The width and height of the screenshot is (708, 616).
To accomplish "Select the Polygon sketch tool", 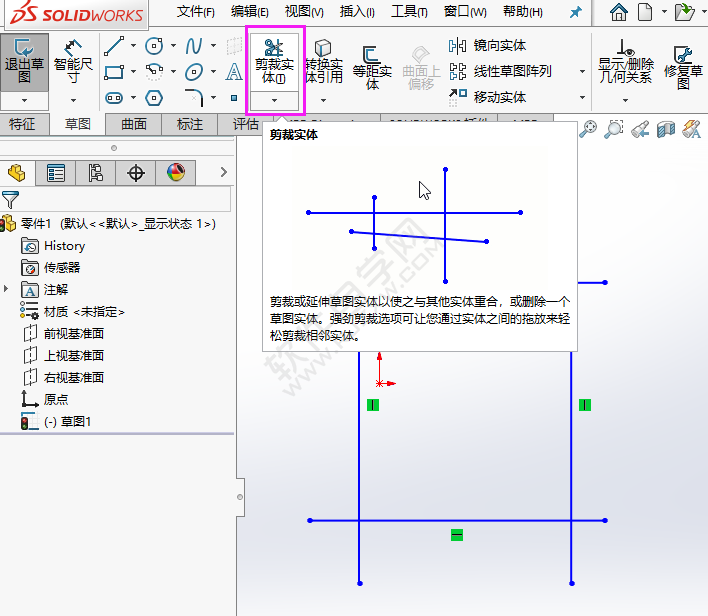I will click(154, 98).
